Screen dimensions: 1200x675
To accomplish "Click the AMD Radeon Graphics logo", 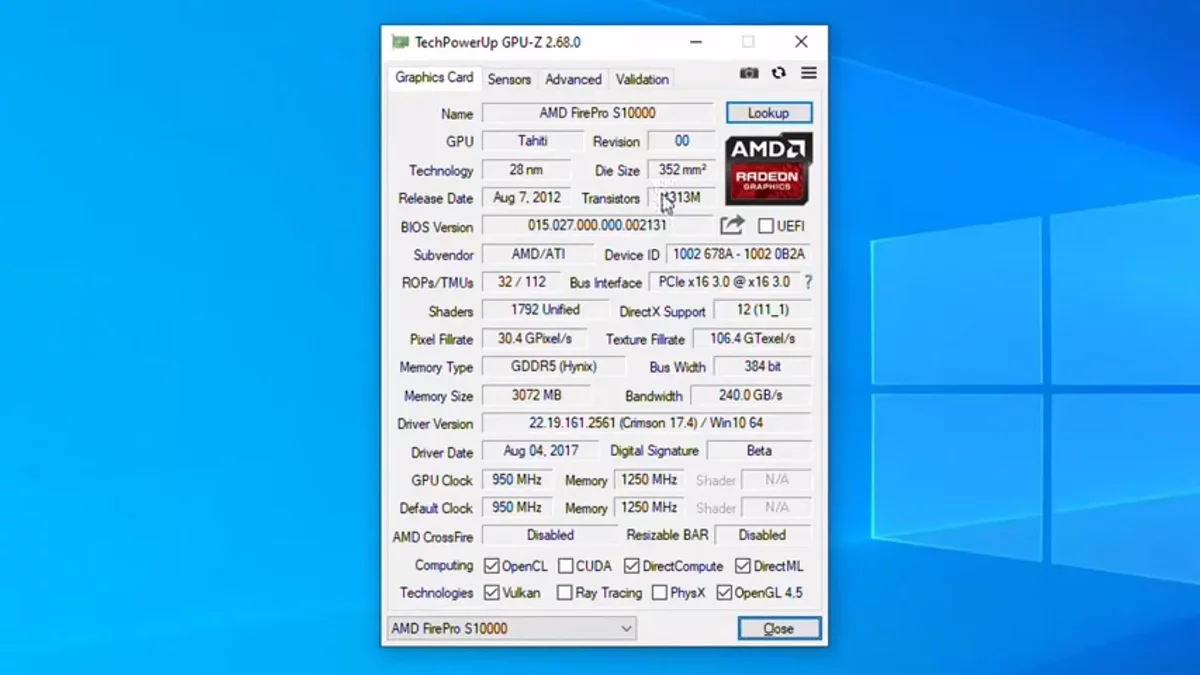I will (x=768, y=168).
